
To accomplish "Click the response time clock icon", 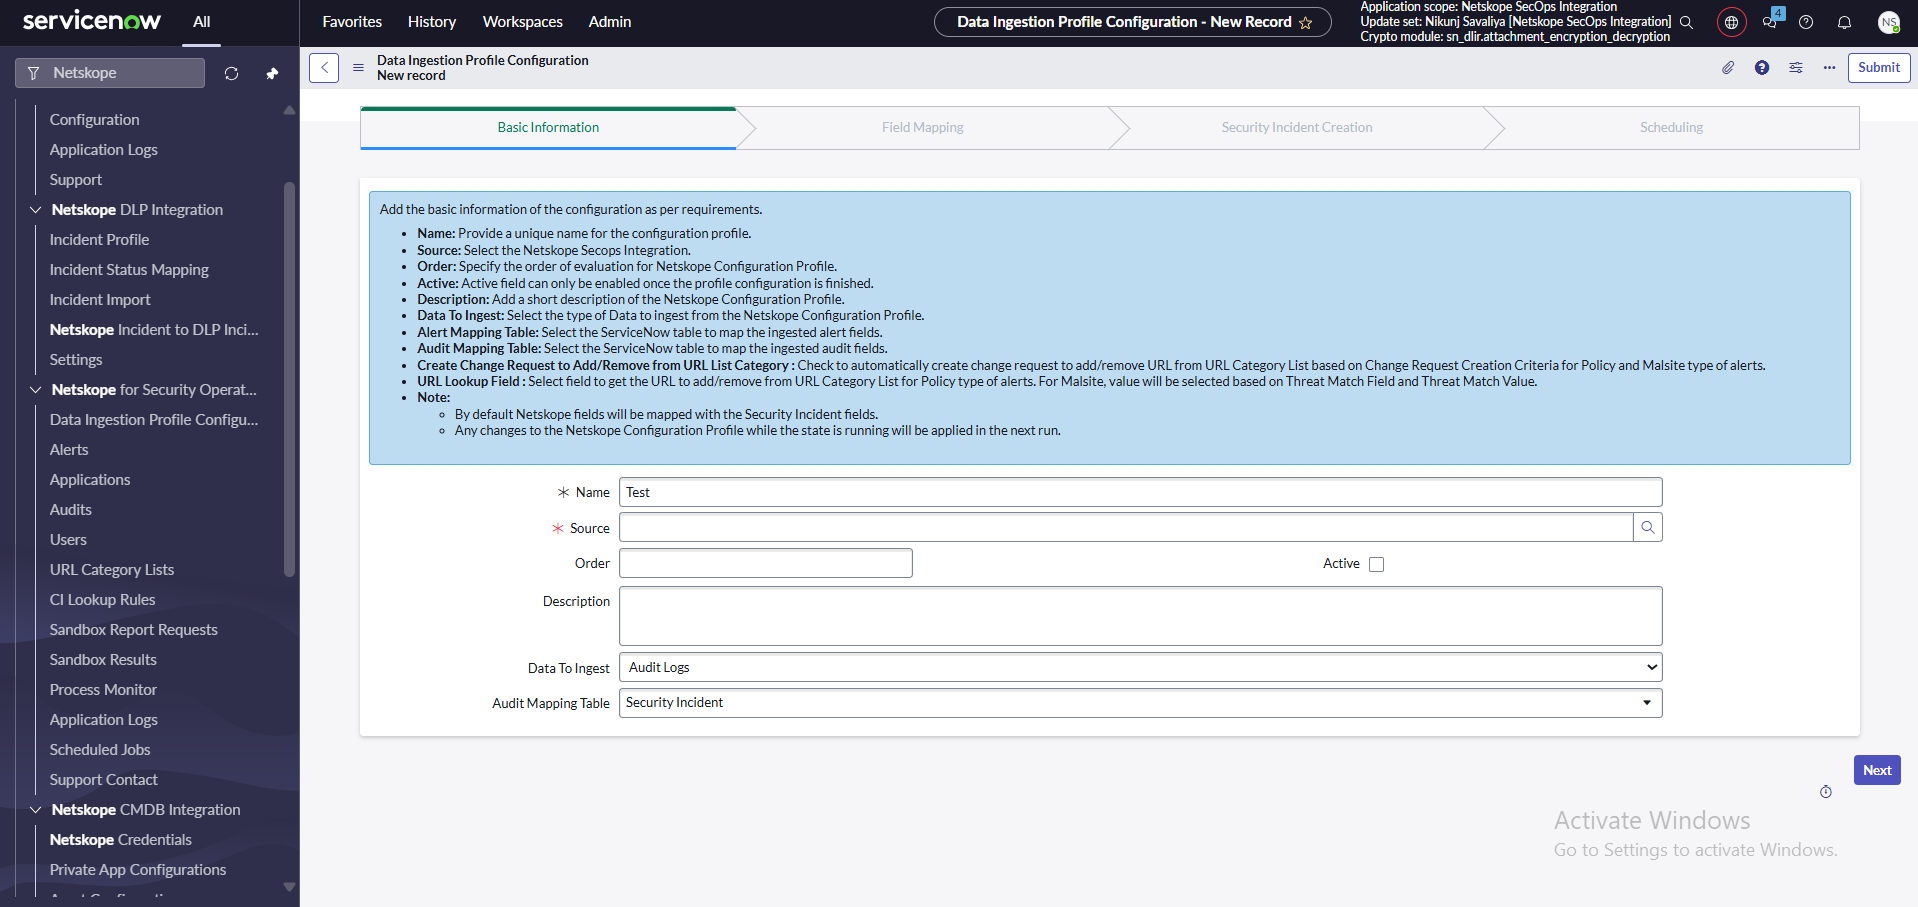I will [x=1826, y=792].
